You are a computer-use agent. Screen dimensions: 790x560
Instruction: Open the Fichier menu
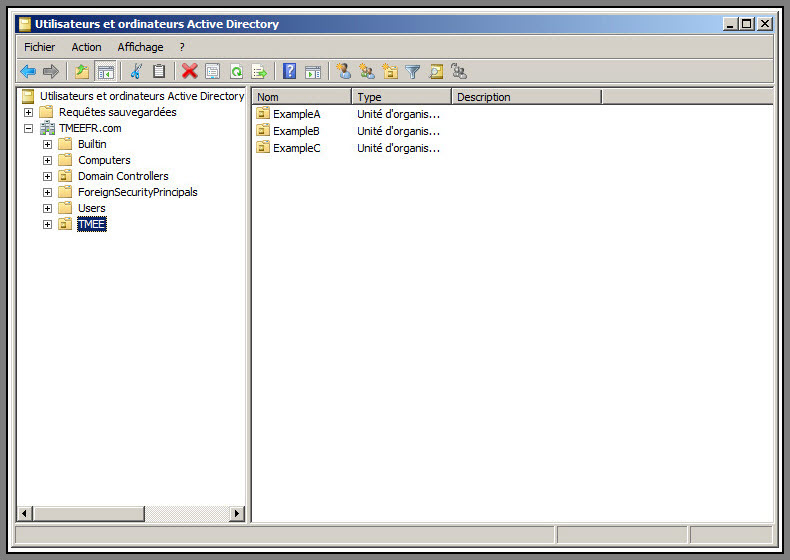coord(40,47)
